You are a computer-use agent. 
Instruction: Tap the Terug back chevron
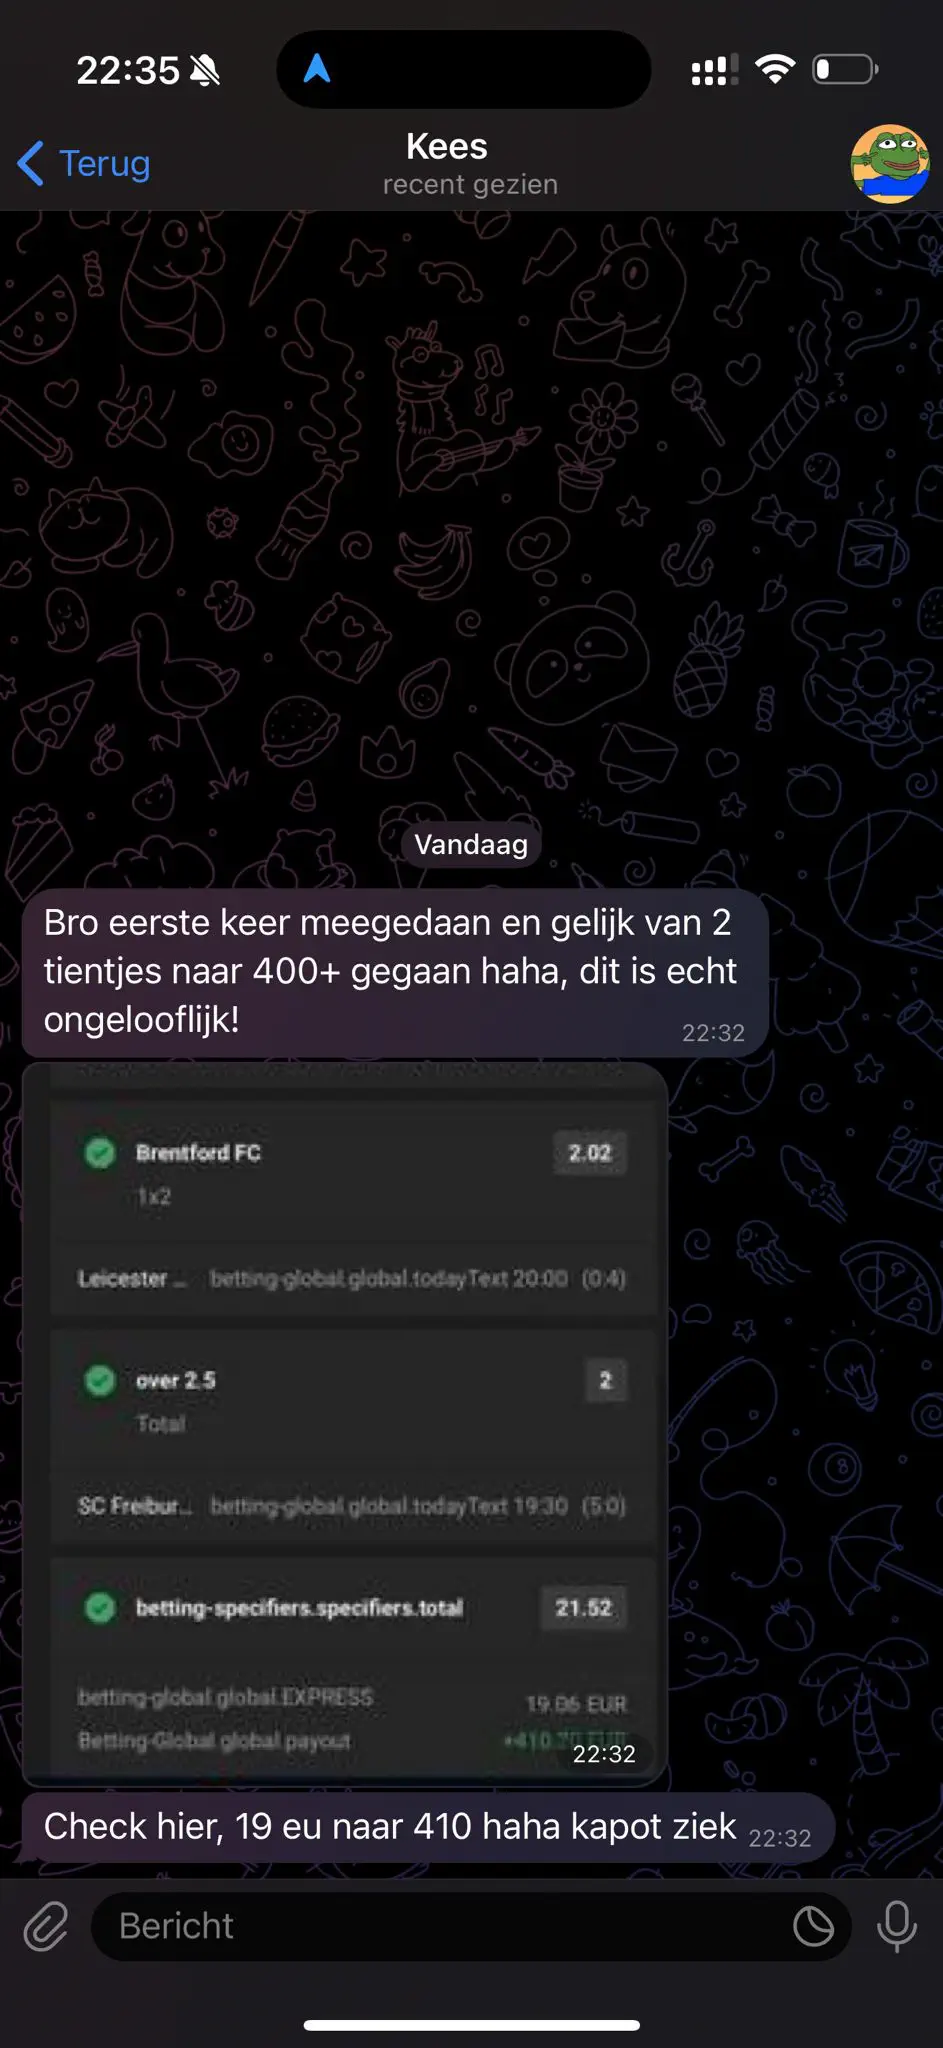click(31, 163)
